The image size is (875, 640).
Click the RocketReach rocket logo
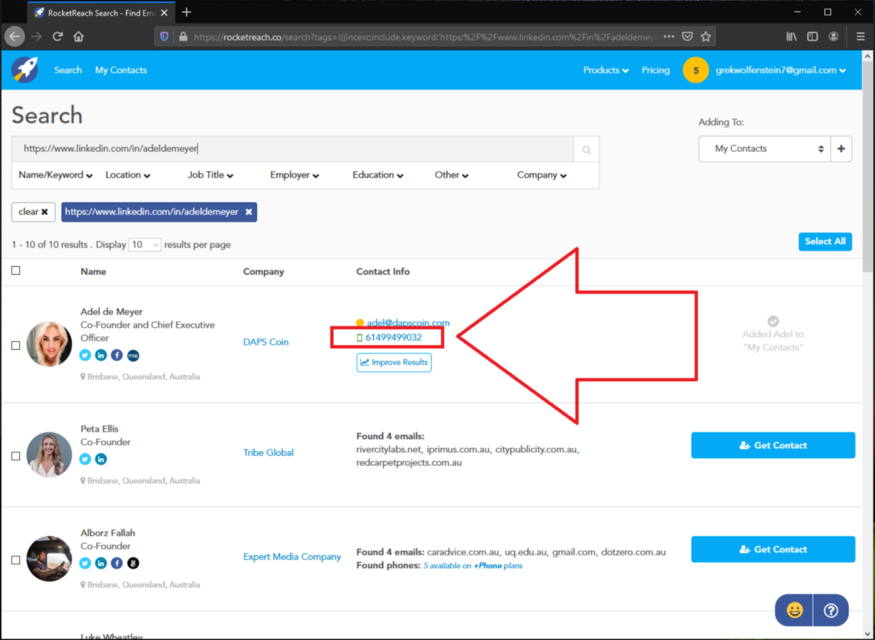pyautogui.click(x=25, y=70)
